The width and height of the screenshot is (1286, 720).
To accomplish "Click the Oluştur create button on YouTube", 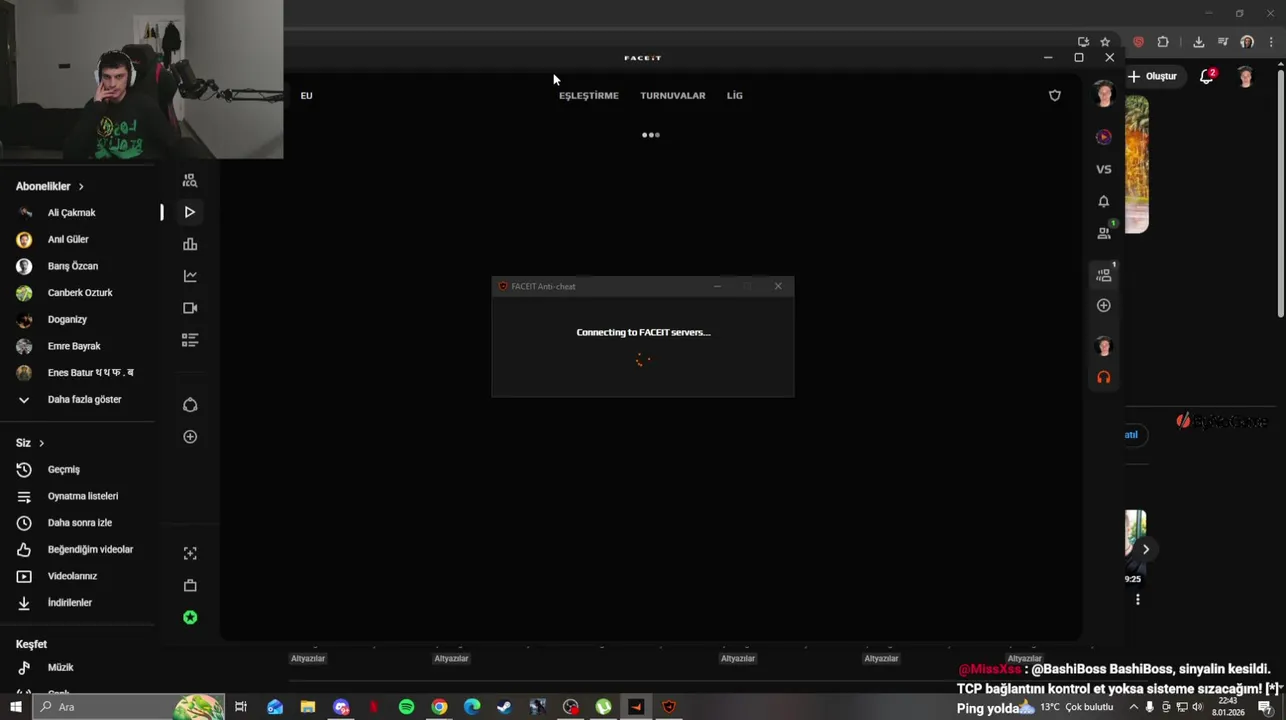I will point(1153,76).
